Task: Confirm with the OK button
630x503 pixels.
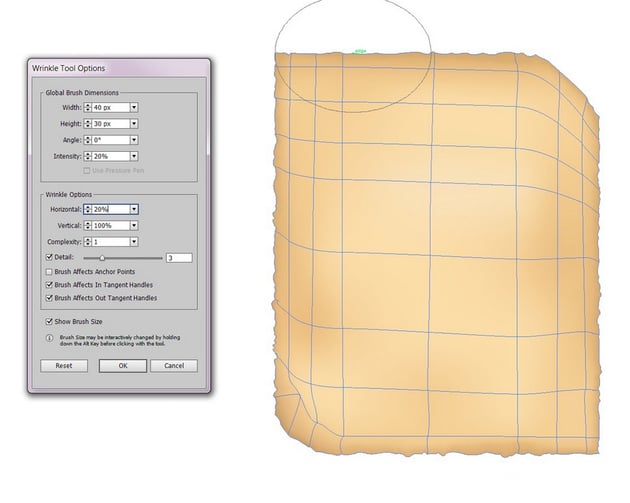Action: tap(123, 366)
